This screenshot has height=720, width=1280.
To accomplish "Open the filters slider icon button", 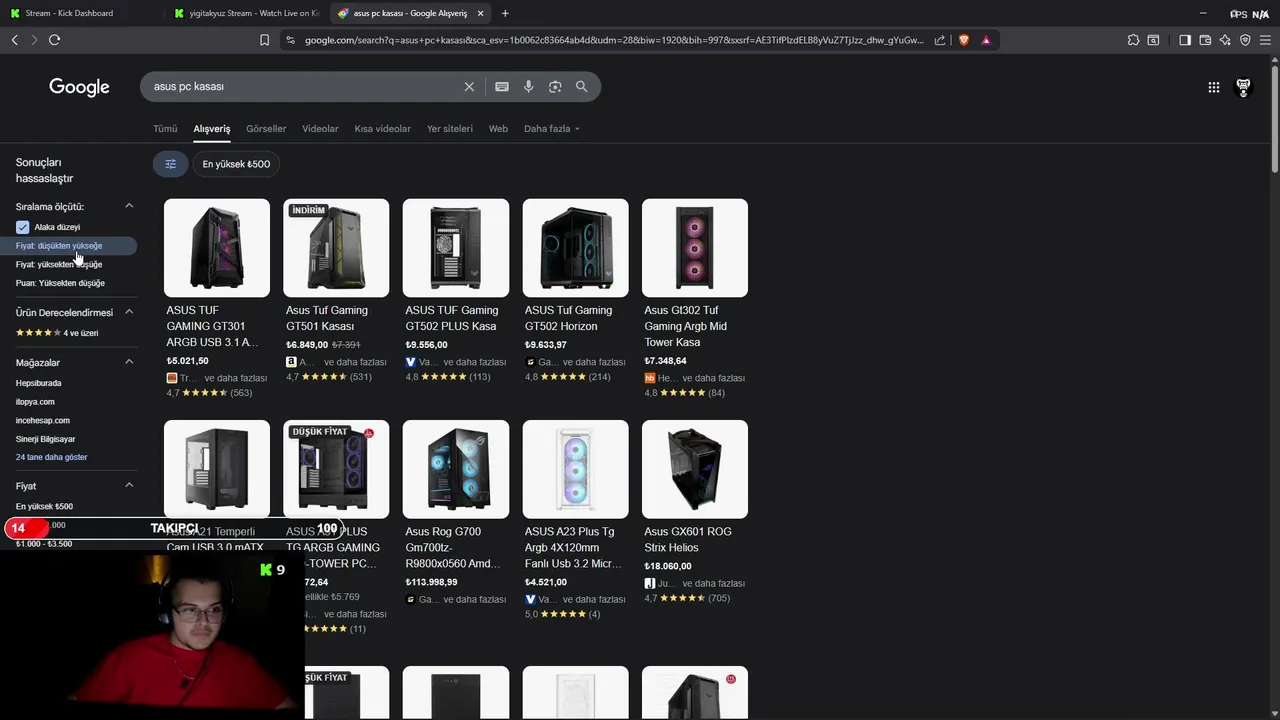I will (x=170, y=164).
